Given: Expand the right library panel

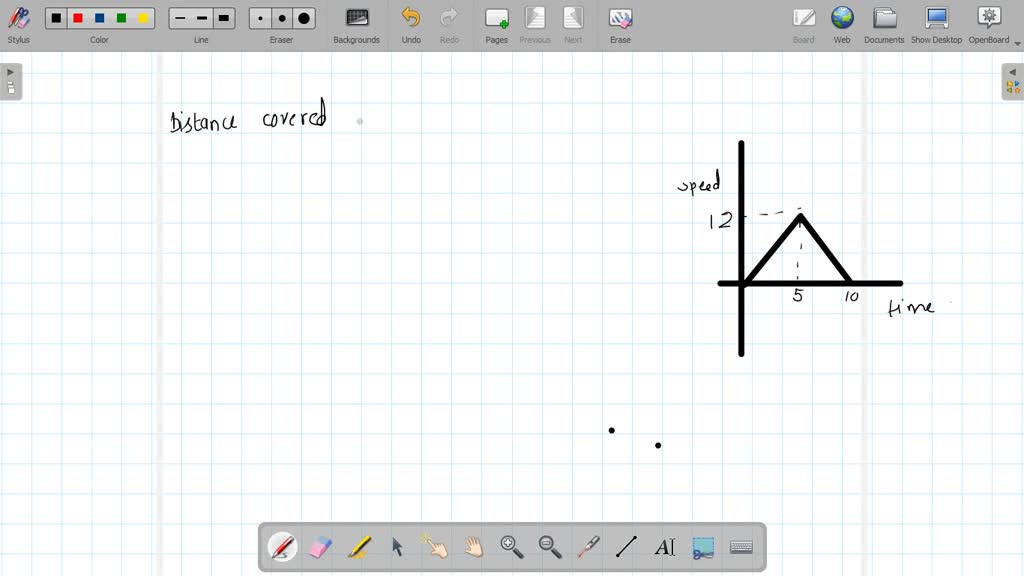Looking at the screenshot, I should pyautogui.click(x=1012, y=82).
